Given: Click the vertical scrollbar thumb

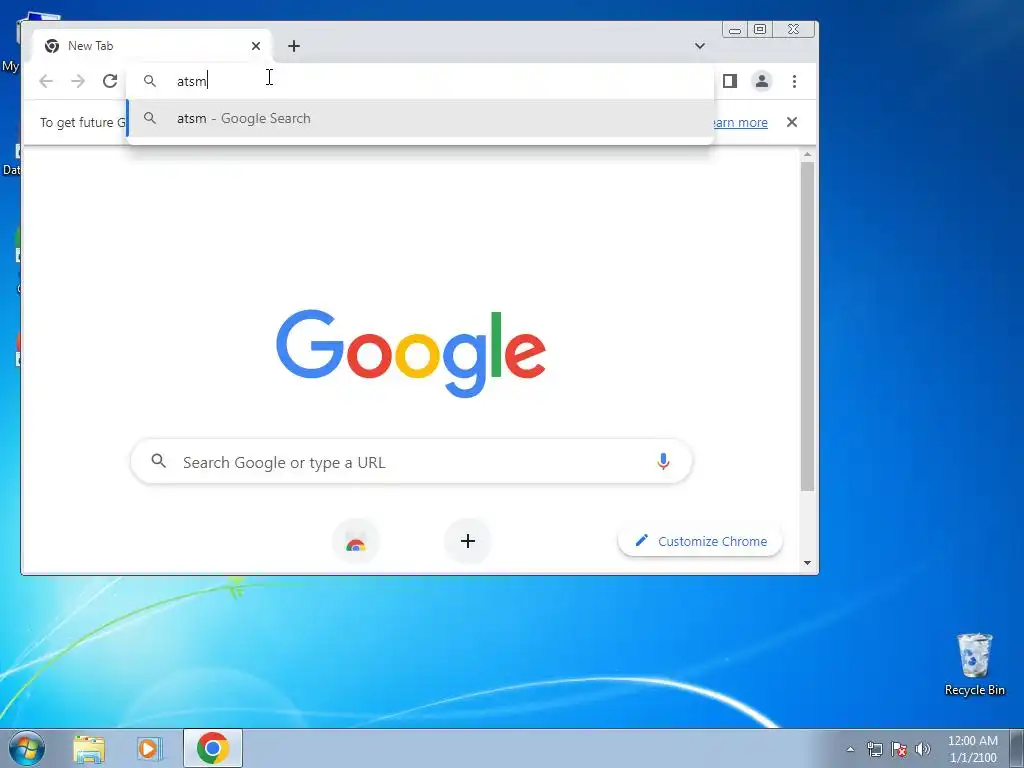Looking at the screenshot, I should [x=808, y=327].
